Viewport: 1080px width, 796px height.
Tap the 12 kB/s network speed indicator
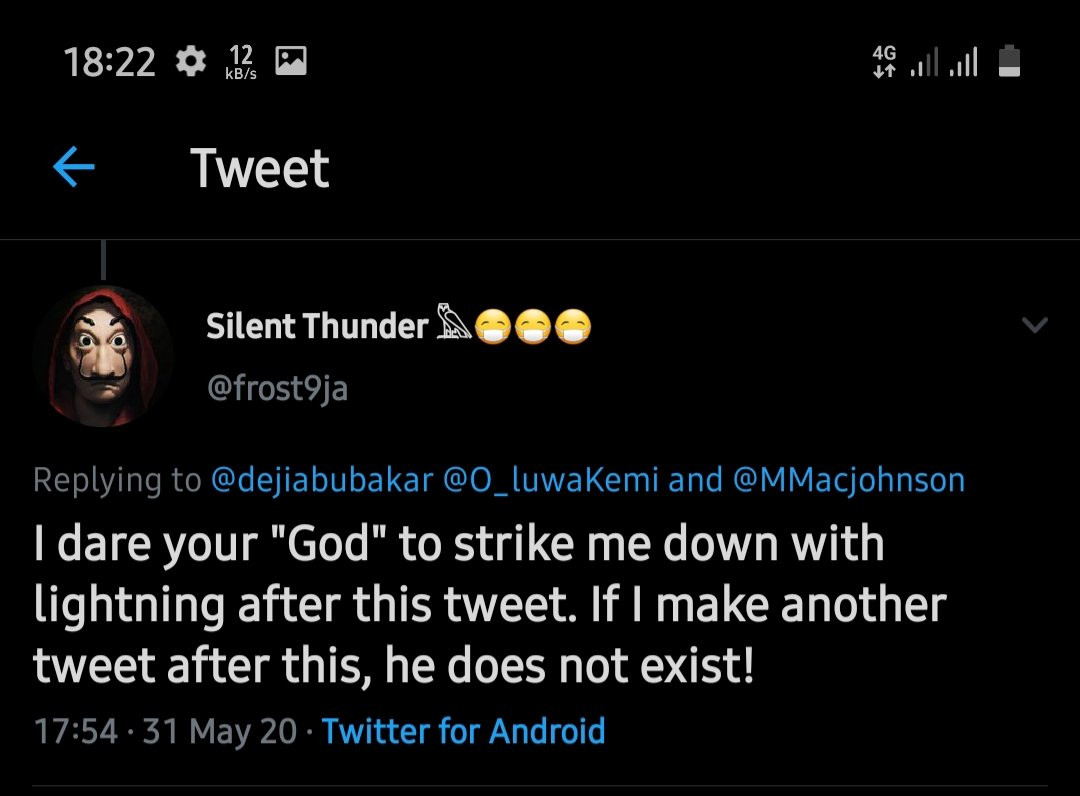click(241, 63)
